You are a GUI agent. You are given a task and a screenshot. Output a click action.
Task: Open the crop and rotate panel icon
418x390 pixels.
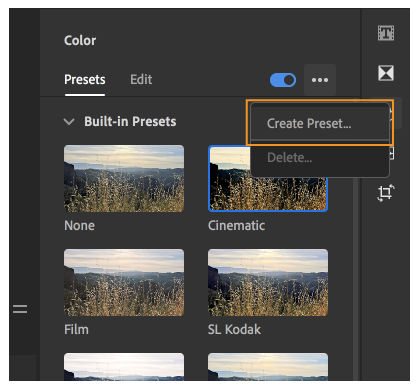(386, 193)
